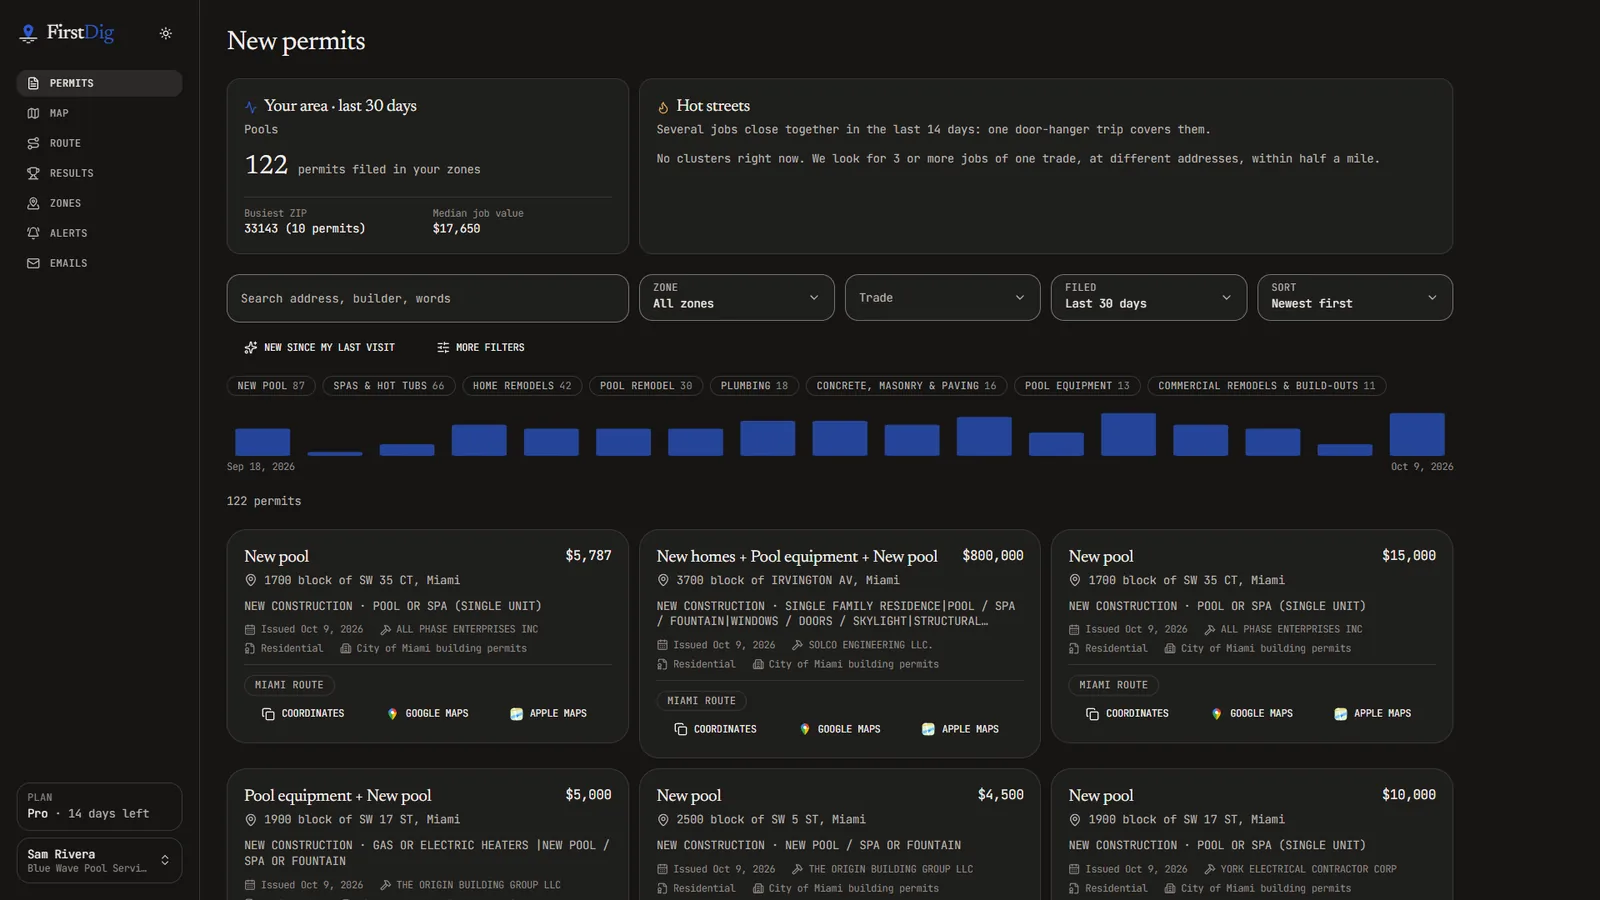
Task: Toggle New since my last visit filter
Action: point(320,347)
